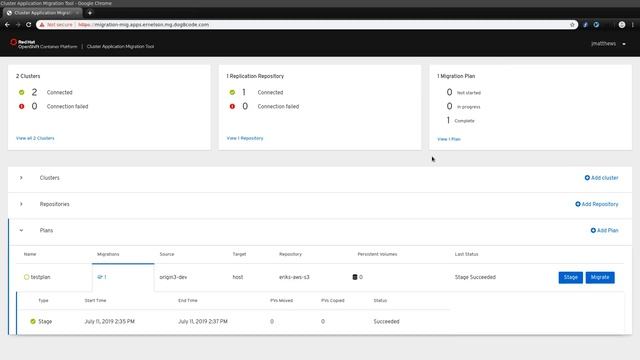Click the eriks-aws-s3 repository cell
This screenshot has width=640, height=360.
pos(294,277)
